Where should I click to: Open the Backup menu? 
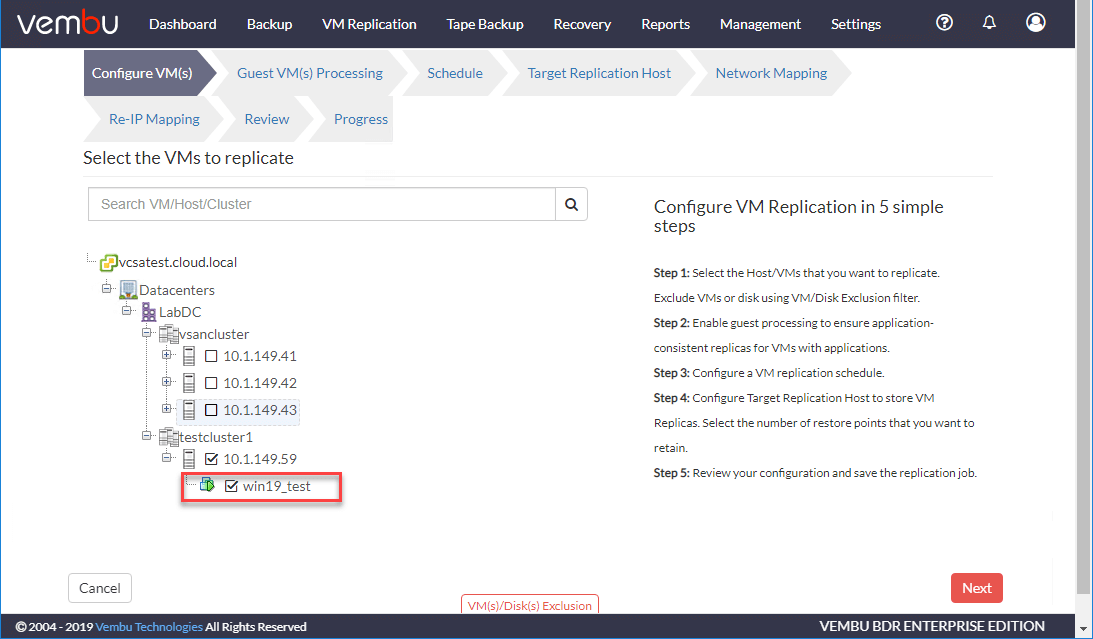[x=269, y=24]
